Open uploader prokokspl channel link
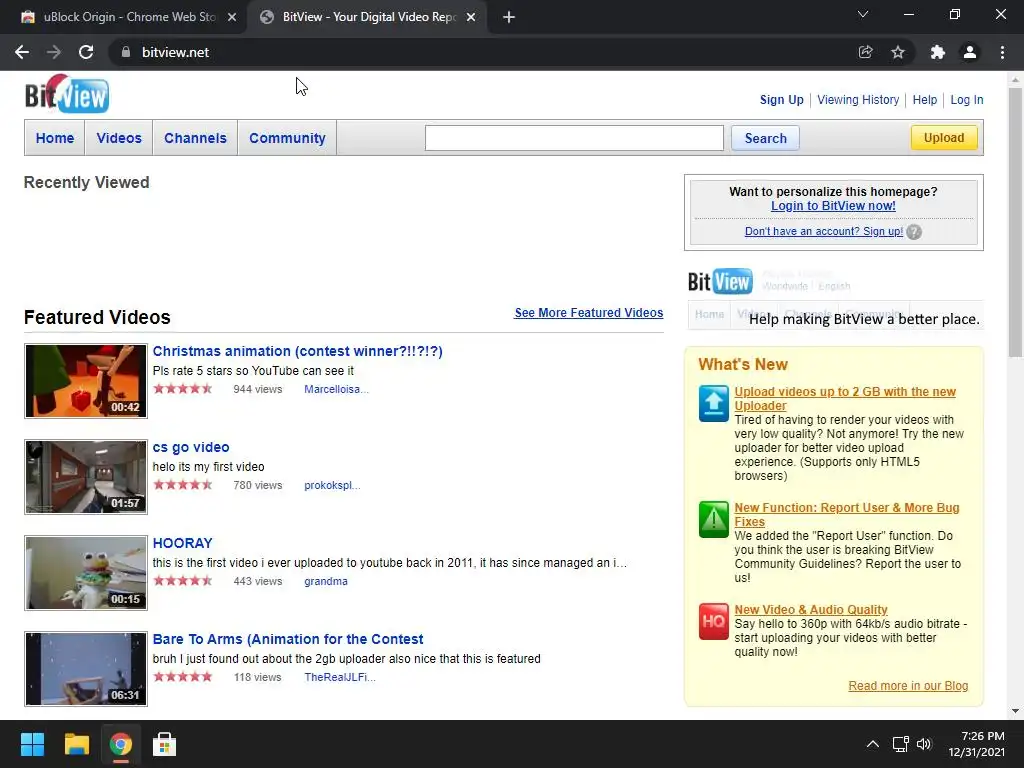 pos(332,485)
